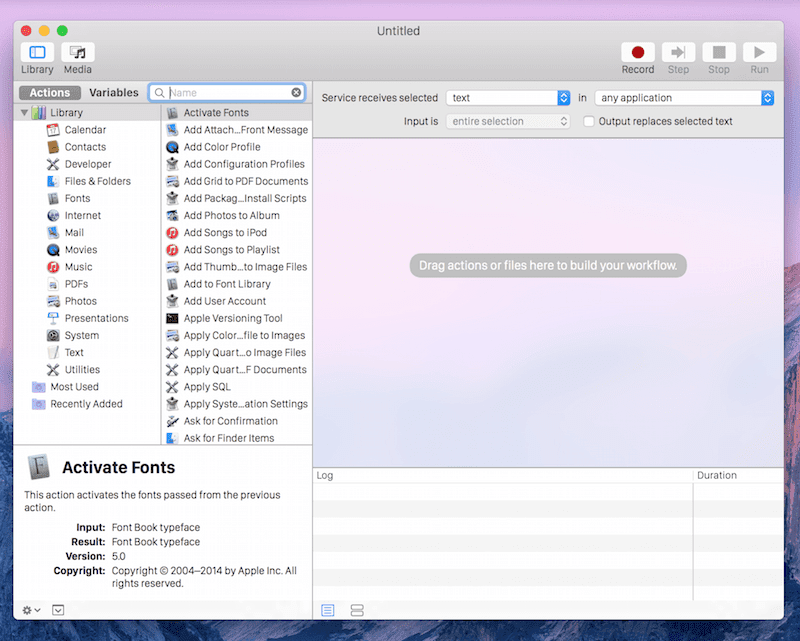800x641 pixels.
Task: Show the variables list view button
Action: coord(357,610)
